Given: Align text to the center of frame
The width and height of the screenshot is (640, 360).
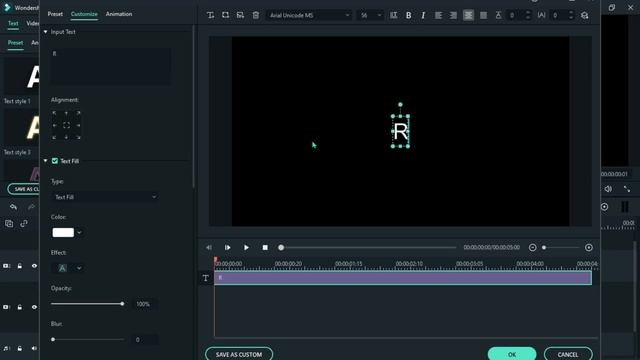Looking at the screenshot, I should [66, 125].
